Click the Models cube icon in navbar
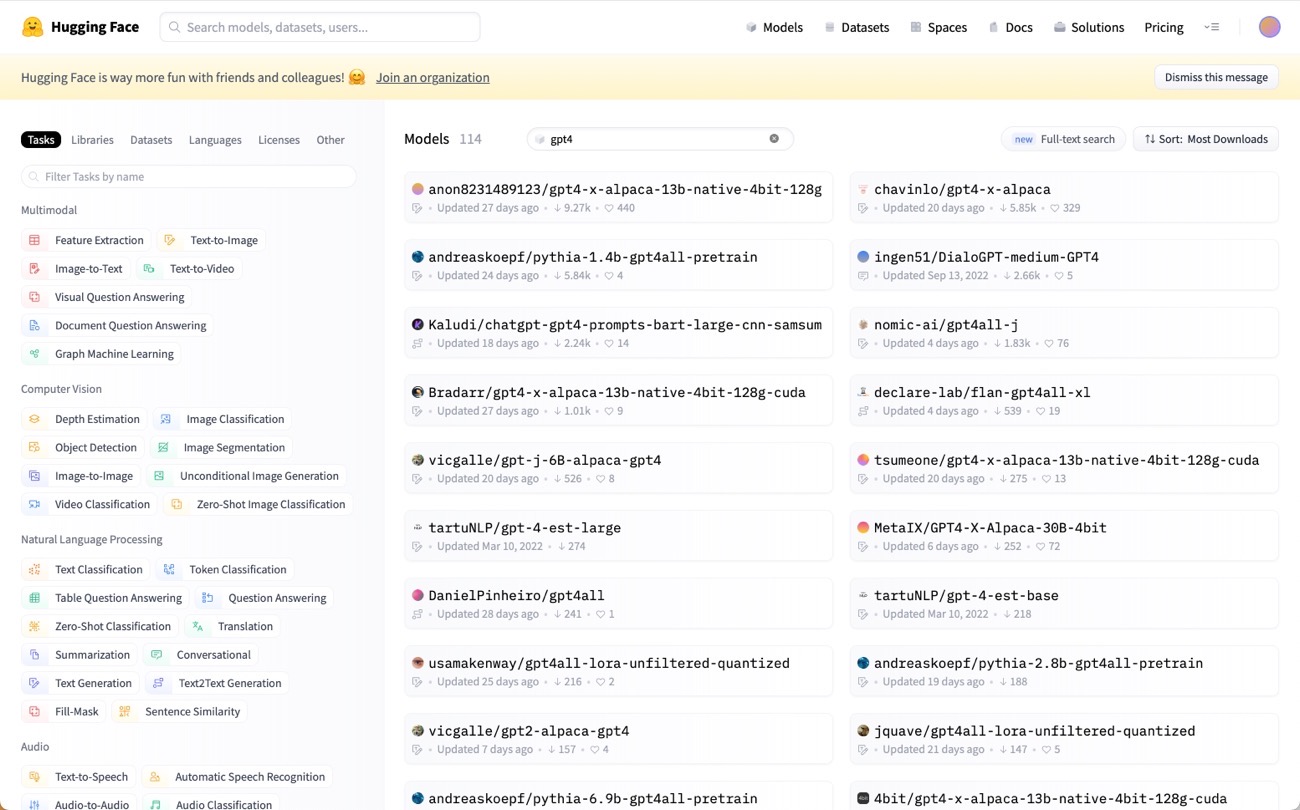The image size is (1300, 810). pos(751,27)
